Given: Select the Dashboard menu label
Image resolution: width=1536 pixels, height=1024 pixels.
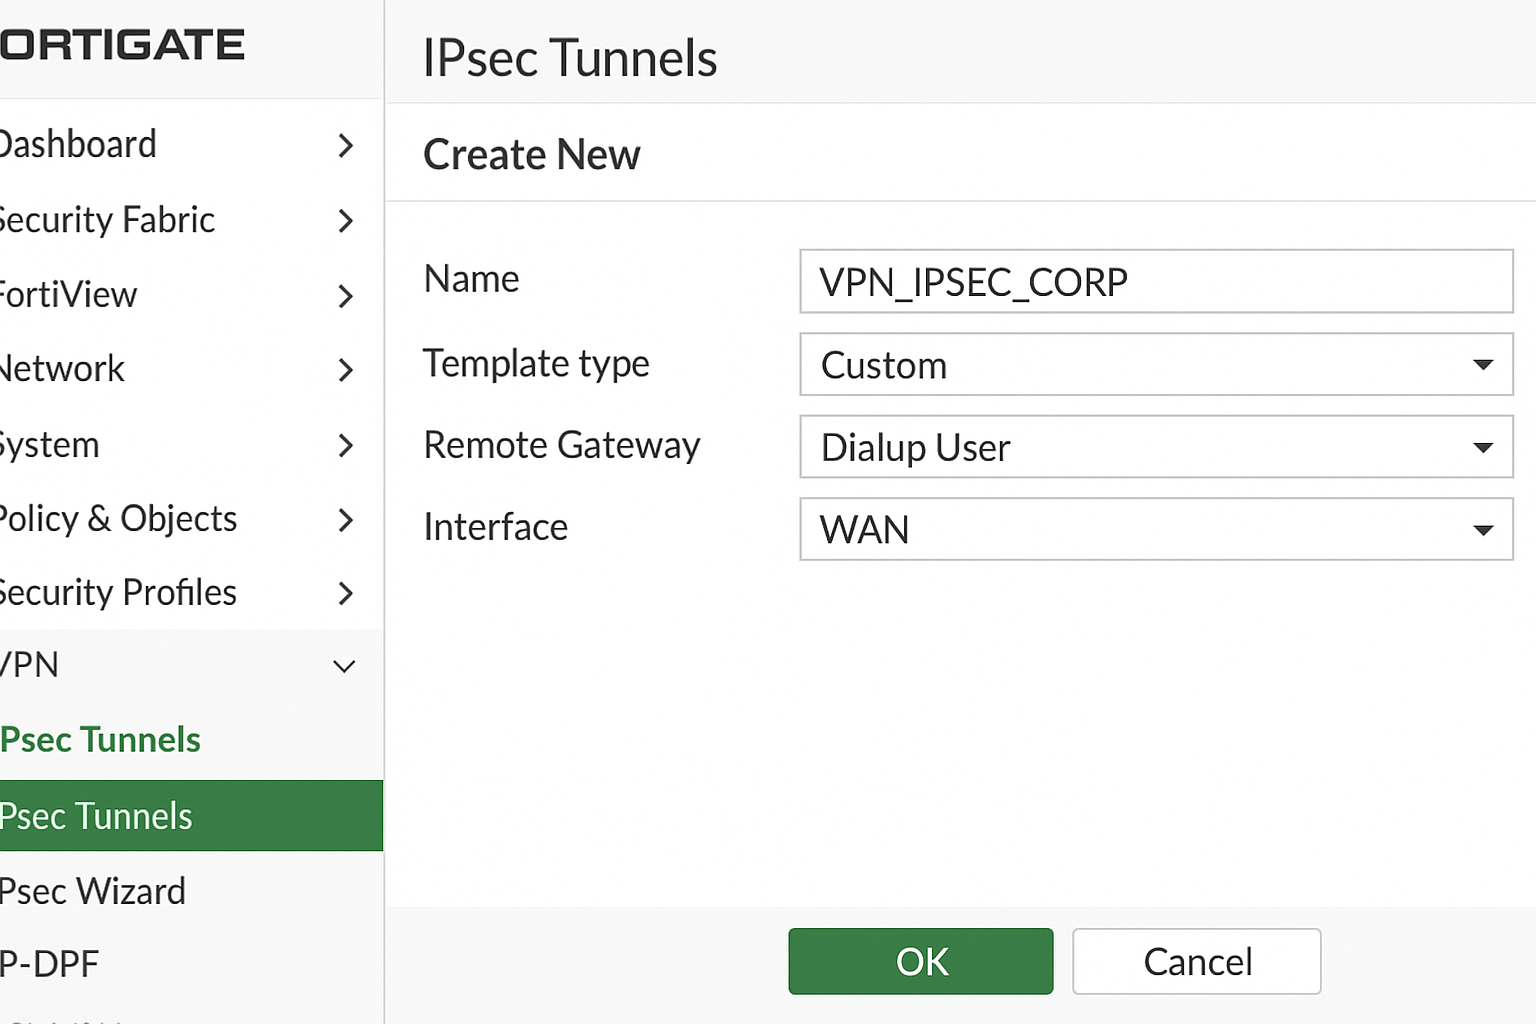Looking at the screenshot, I should tap(78, 145).
